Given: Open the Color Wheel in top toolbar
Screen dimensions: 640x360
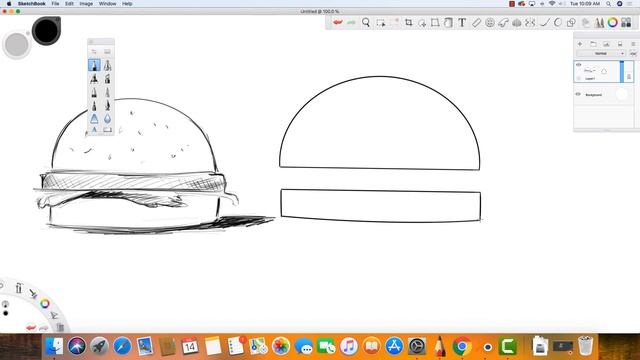Looking at the screenshot, I should pyautogui.click(x=612, y=22).
